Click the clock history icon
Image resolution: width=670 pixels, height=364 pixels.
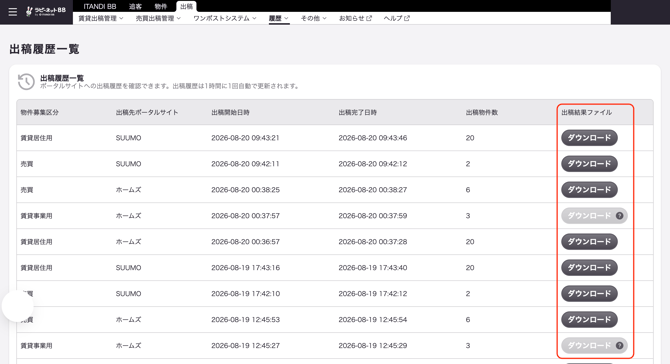click(26, 82)
